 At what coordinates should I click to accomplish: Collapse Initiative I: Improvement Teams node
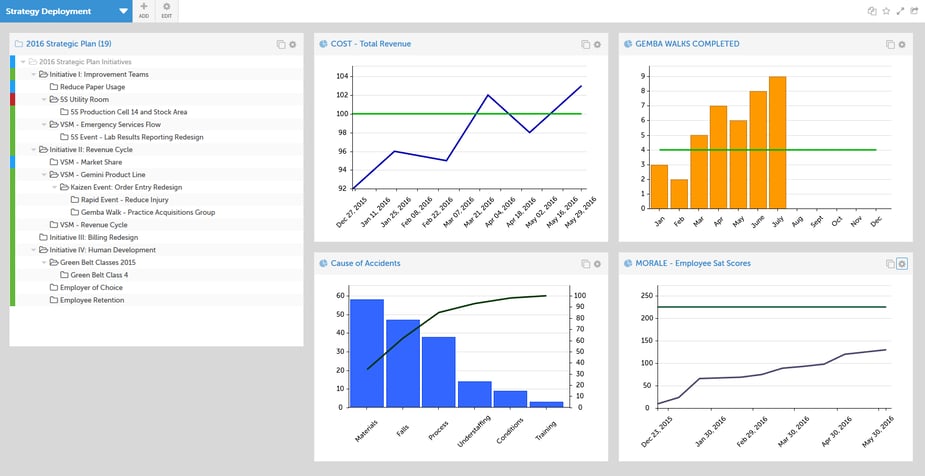click(34, 74)
